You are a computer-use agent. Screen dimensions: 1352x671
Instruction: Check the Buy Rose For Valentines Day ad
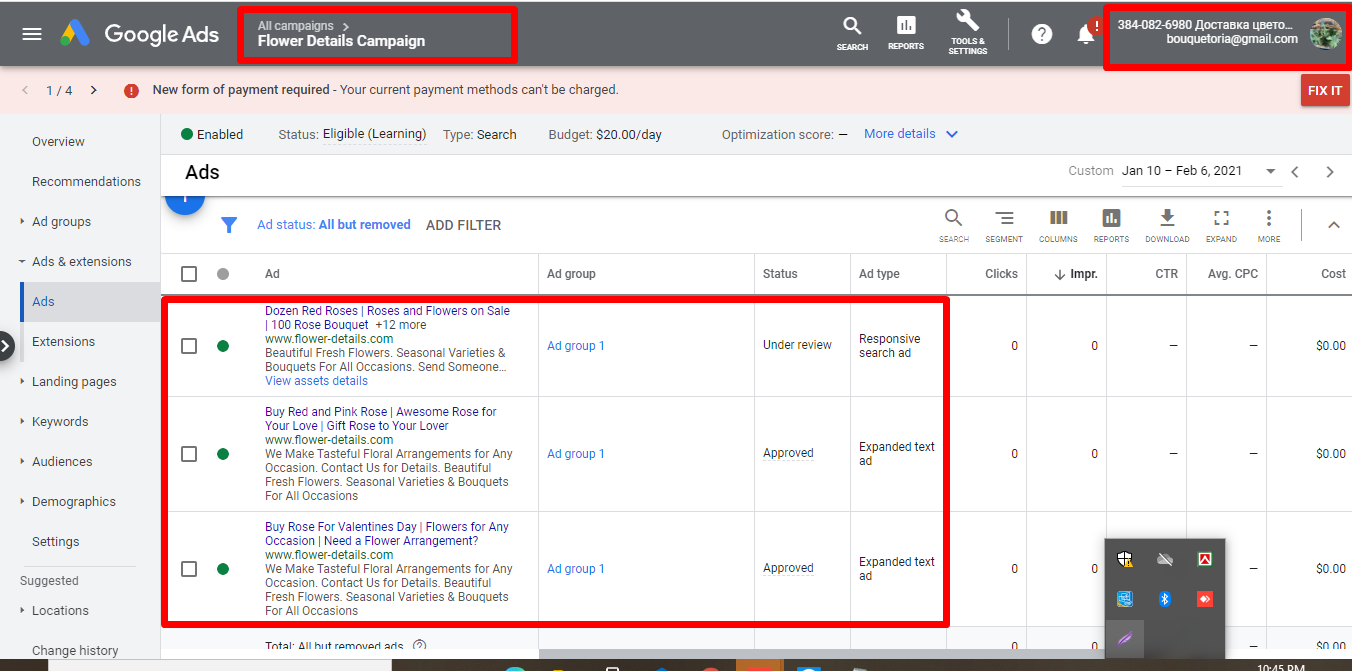click(x=189, y=569)
